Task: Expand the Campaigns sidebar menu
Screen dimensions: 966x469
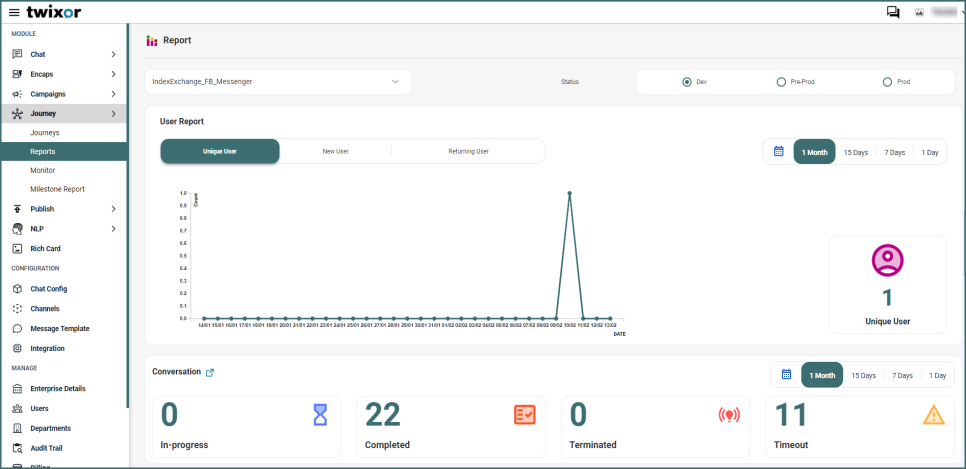Action: tap(113, 94)
